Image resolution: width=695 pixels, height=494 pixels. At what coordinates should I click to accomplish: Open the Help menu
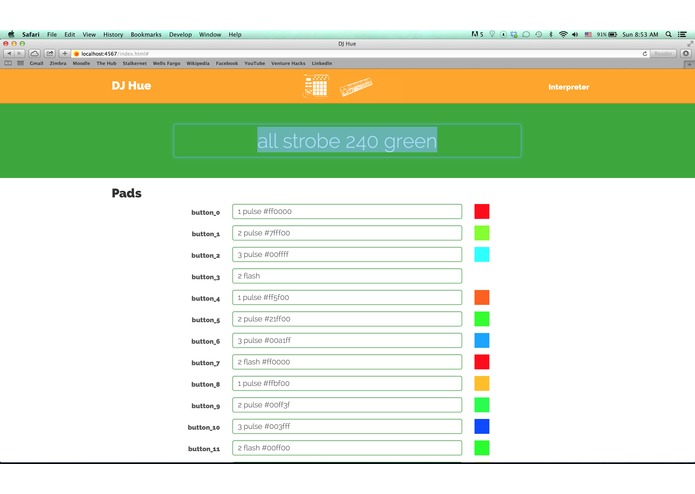click(x=235, y=35)
